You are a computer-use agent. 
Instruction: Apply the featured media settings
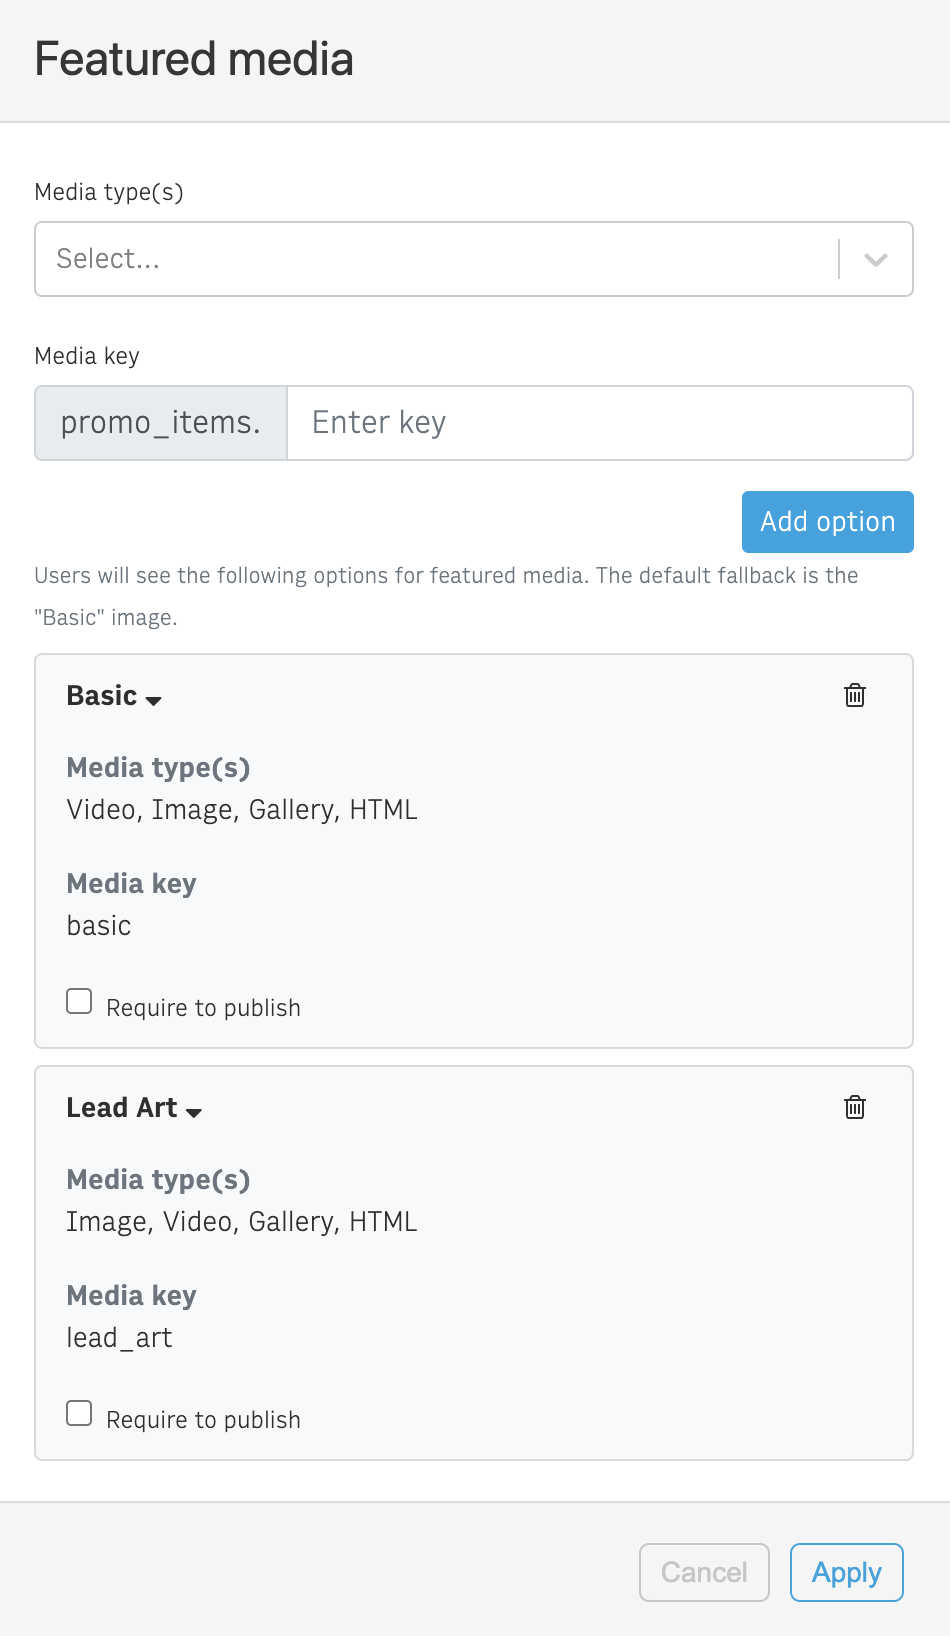pos(847,1572)
